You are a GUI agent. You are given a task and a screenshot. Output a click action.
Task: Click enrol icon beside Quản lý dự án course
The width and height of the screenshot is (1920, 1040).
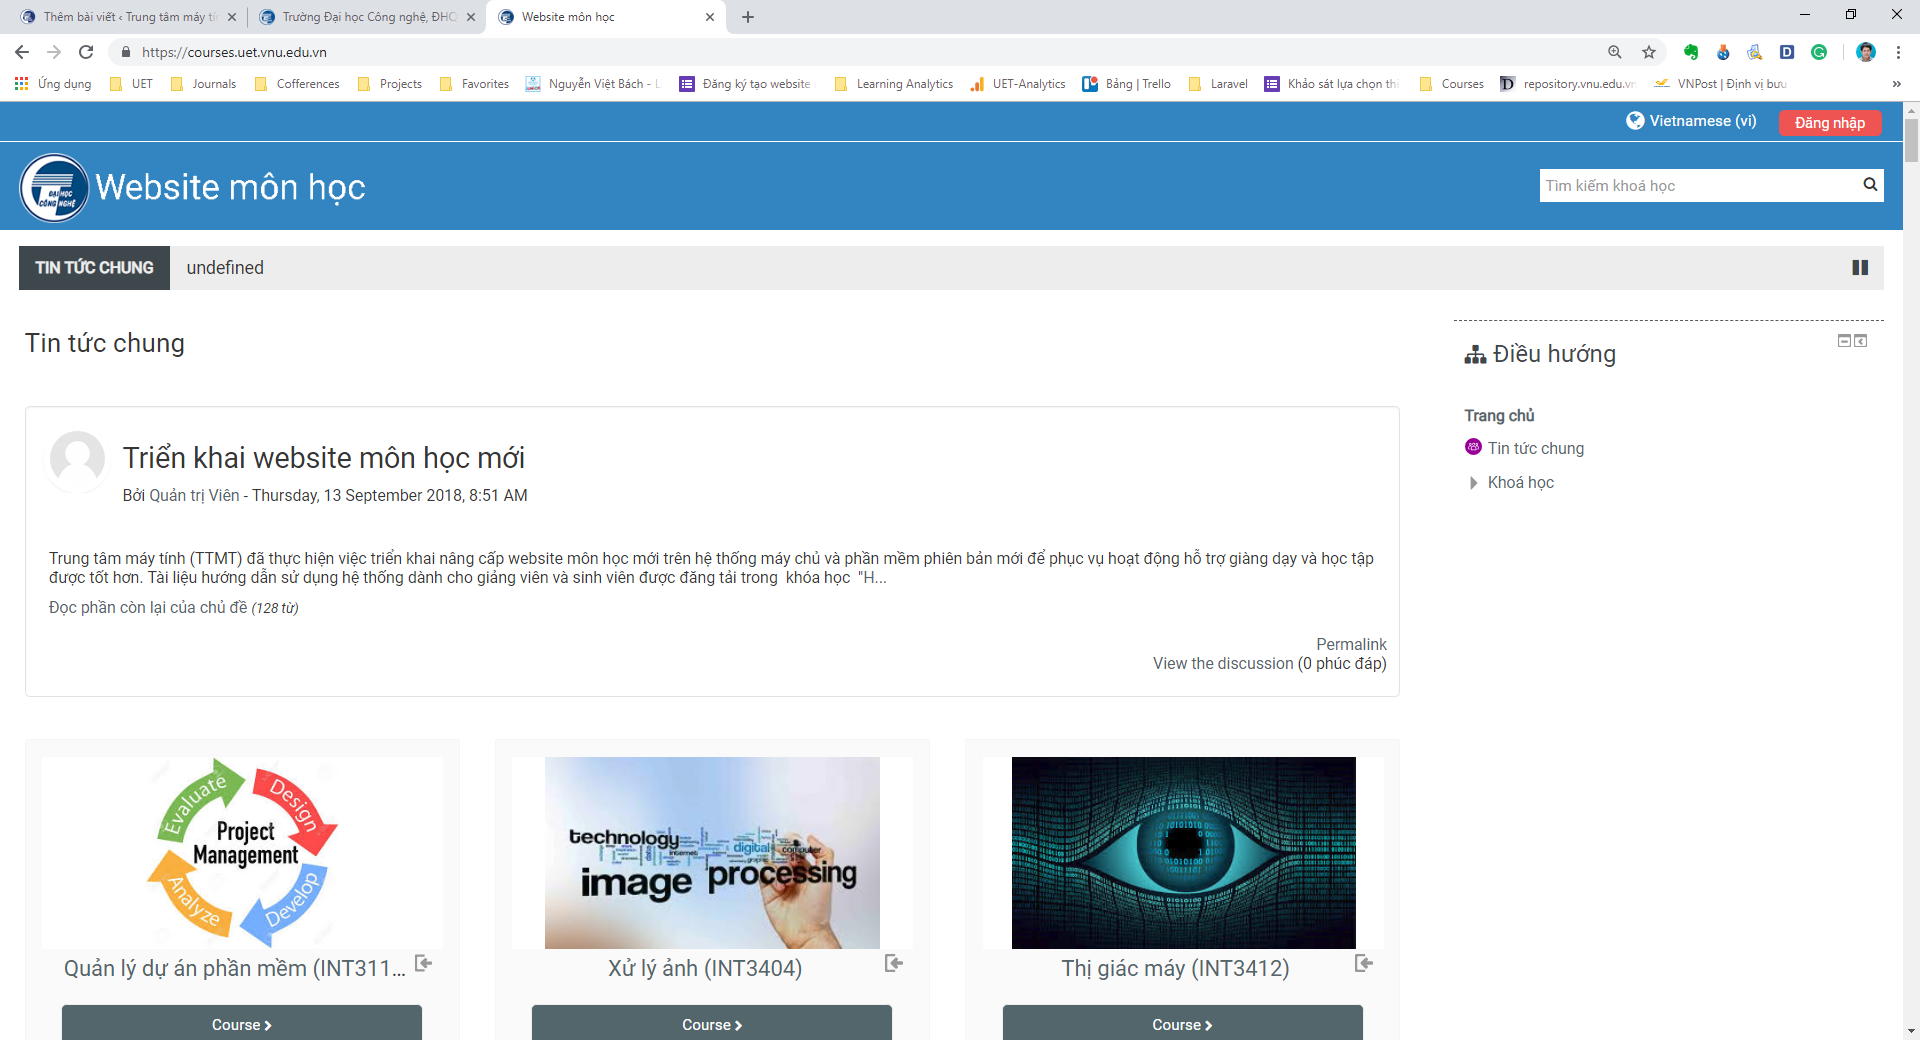(x=424, y=963)
